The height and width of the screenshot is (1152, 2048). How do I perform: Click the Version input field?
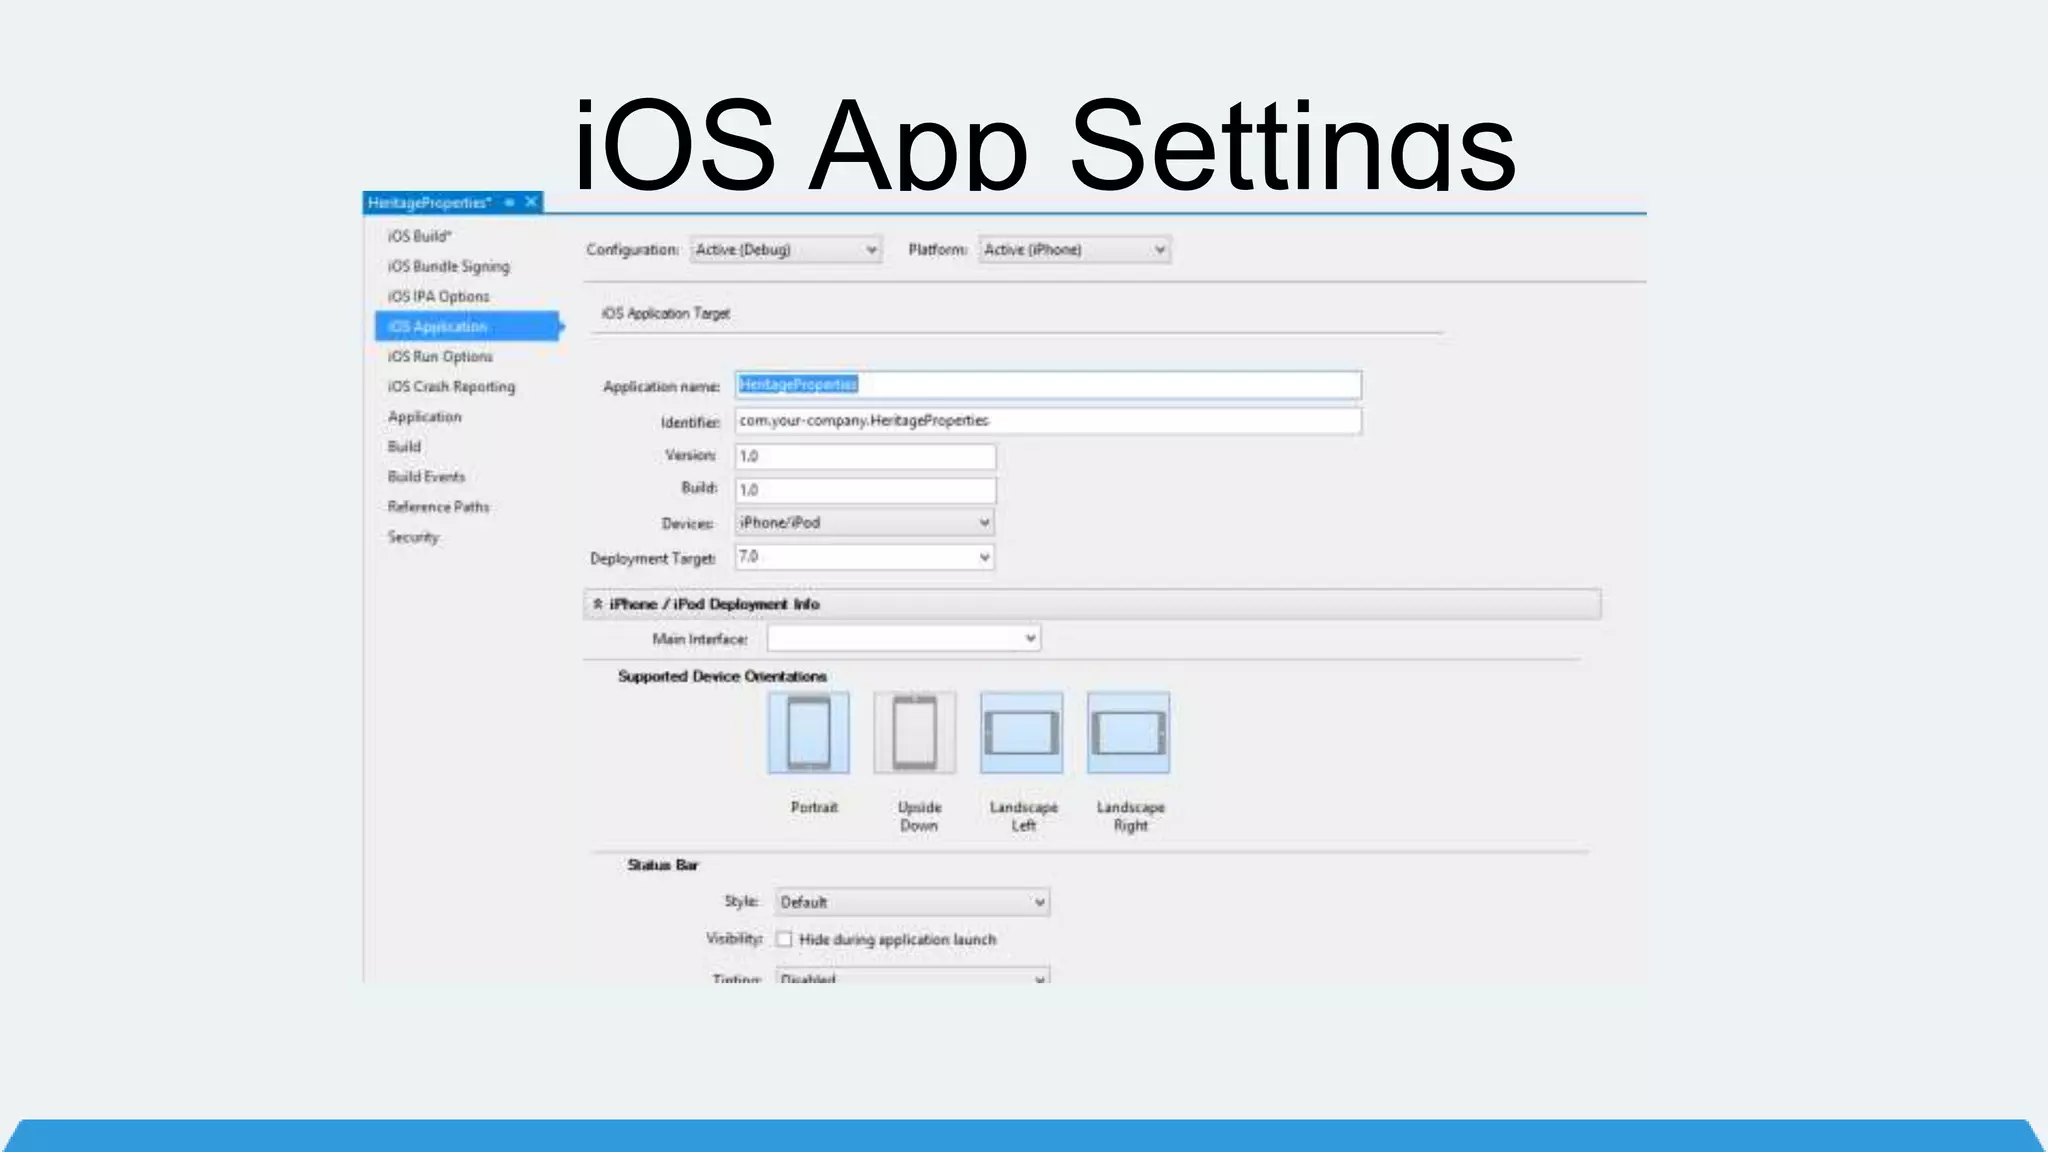[x=866, y=456]
